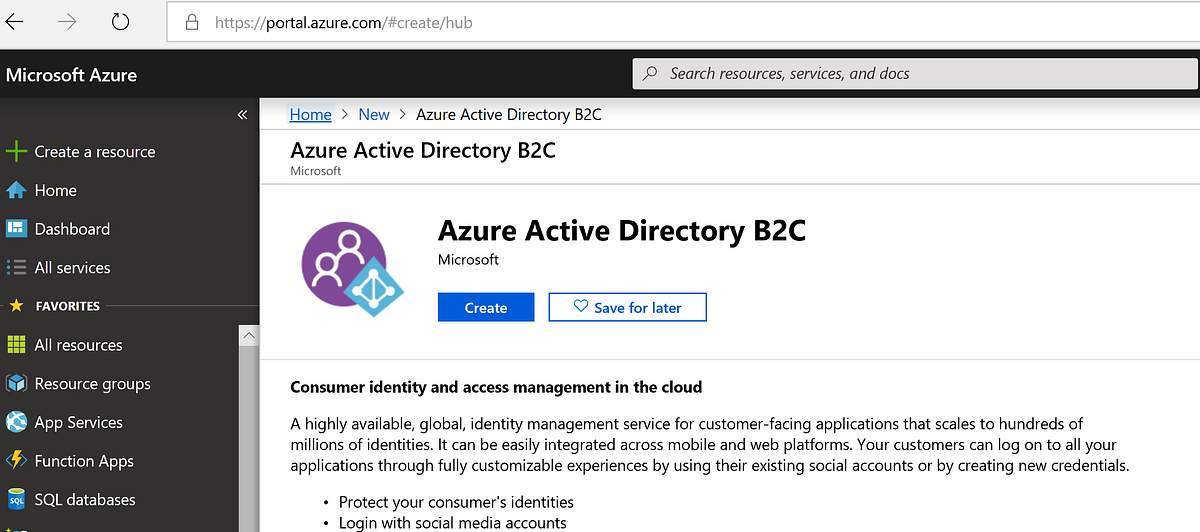Click the New breadcrumb link
This screenshot has width=1200, height=532.
click(x=374, y=115)
